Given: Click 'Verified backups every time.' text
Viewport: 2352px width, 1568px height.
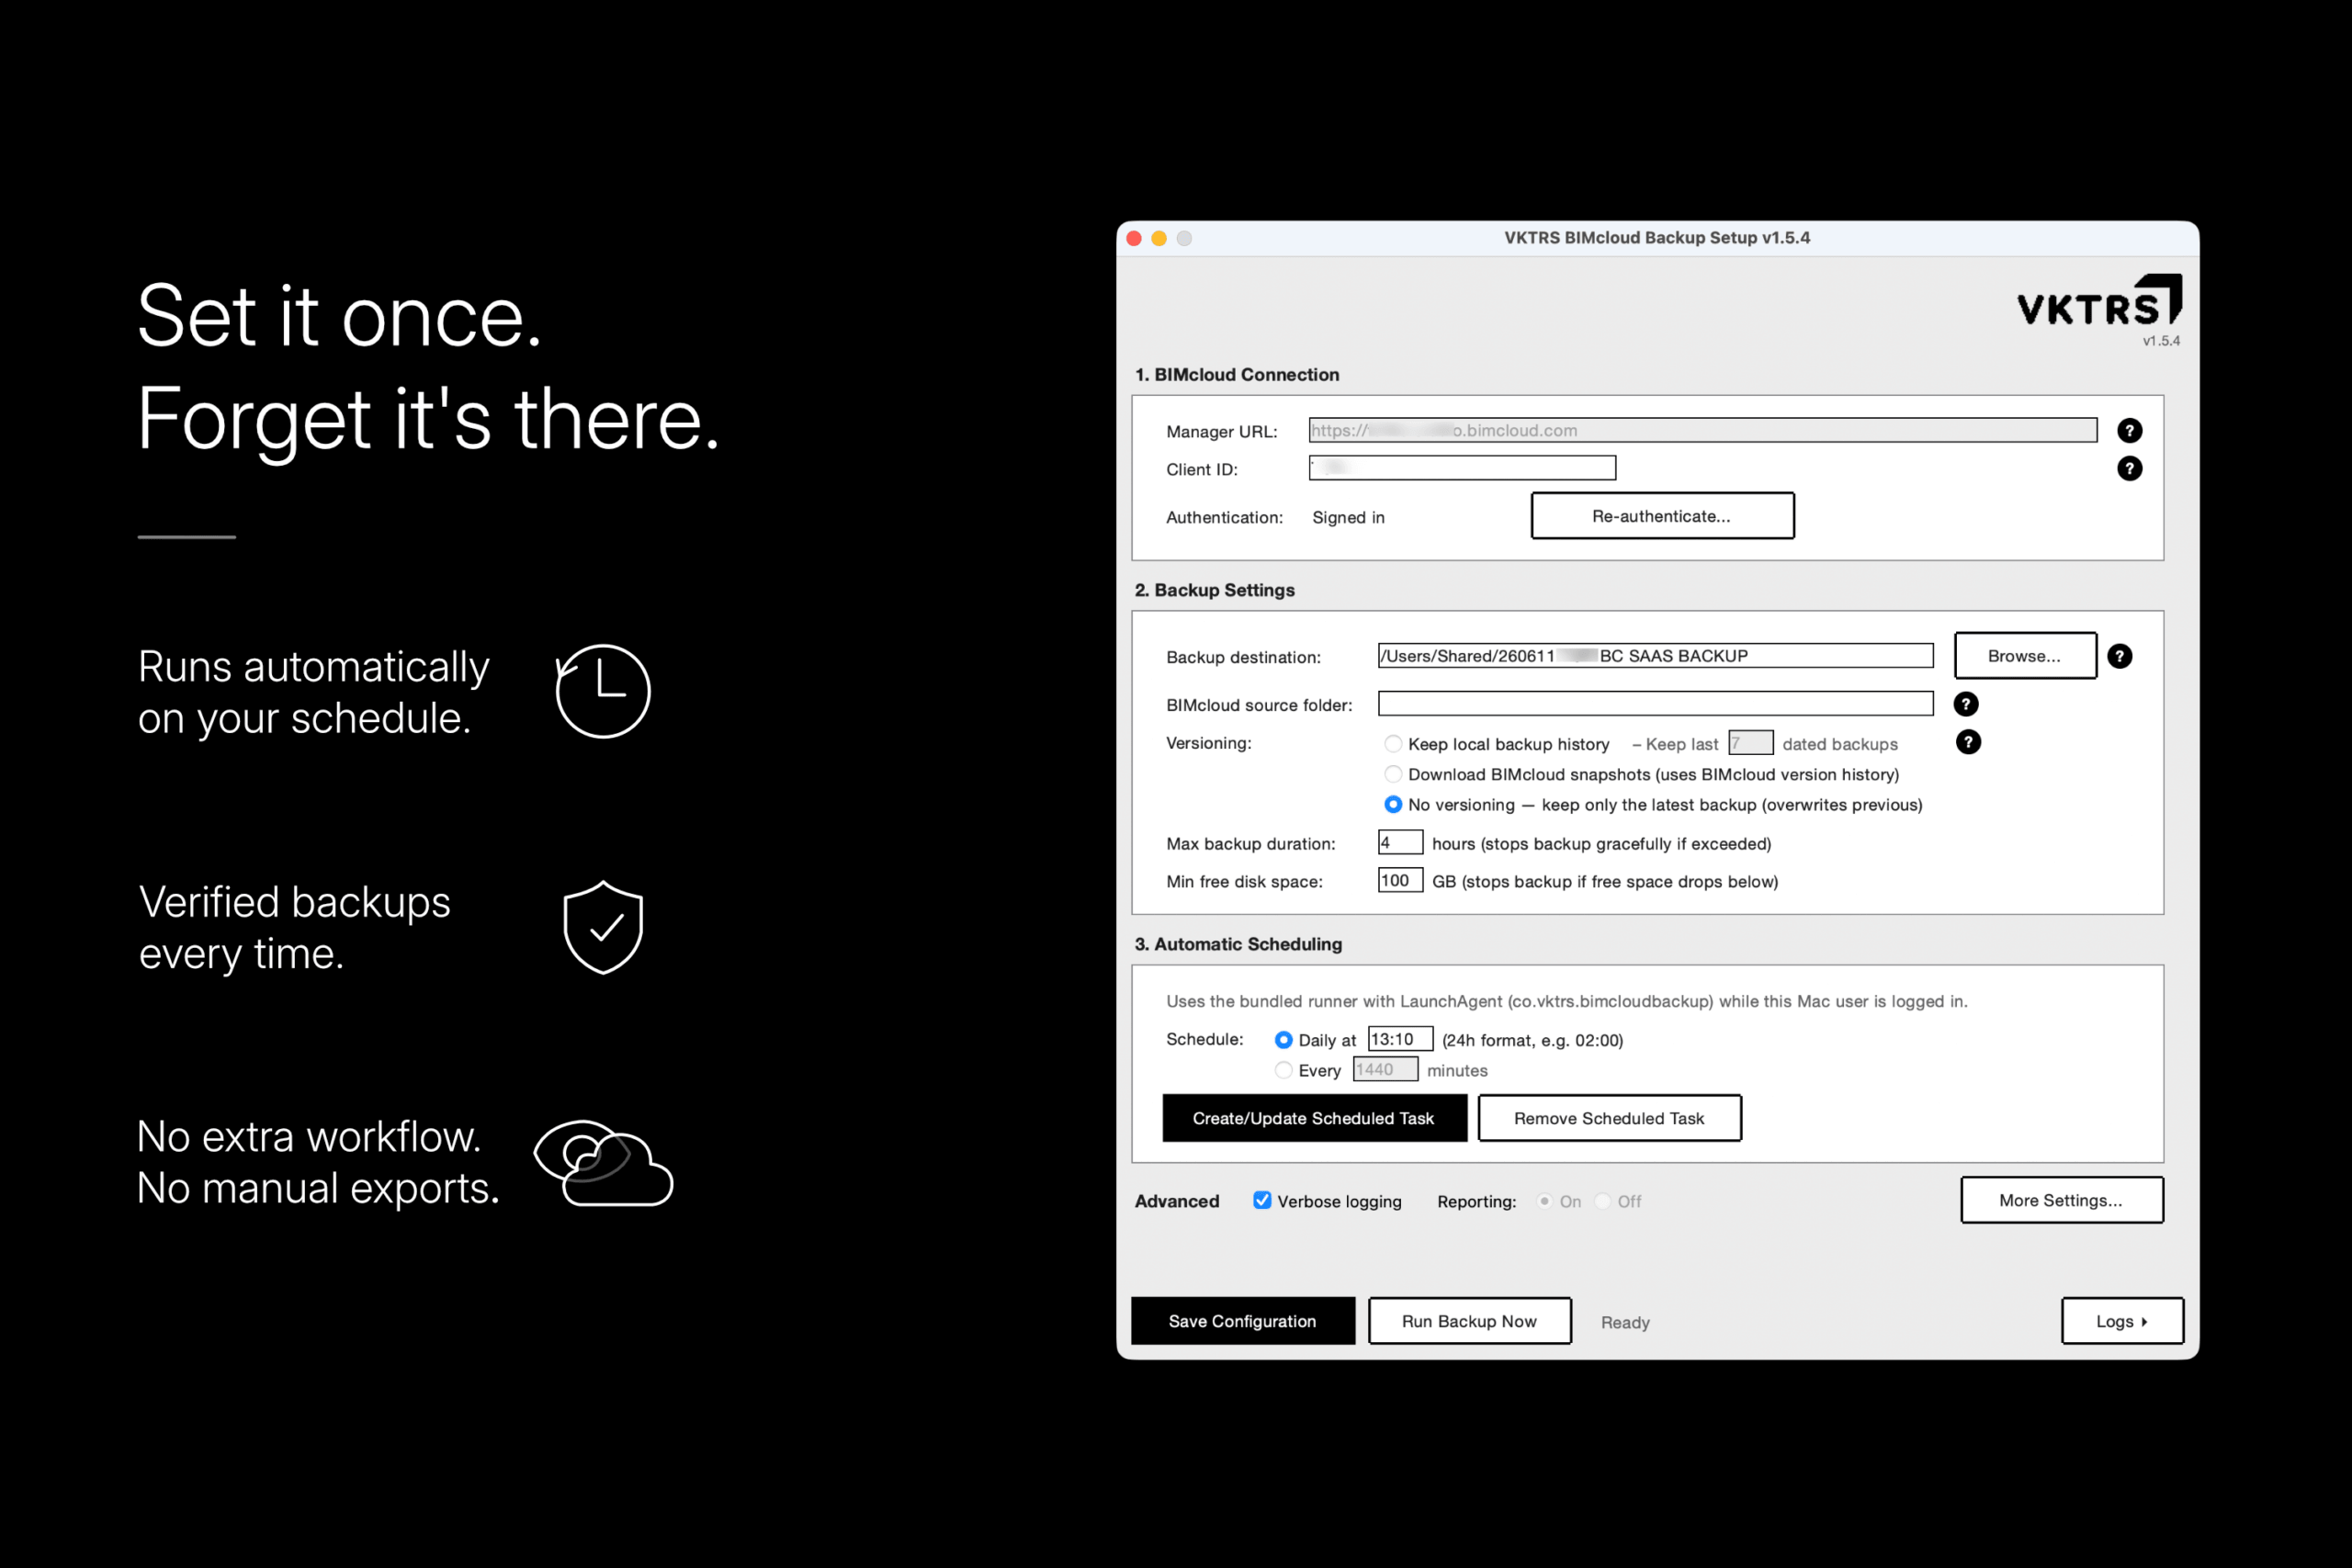Looking at the screenshot, I should point(295,928).
